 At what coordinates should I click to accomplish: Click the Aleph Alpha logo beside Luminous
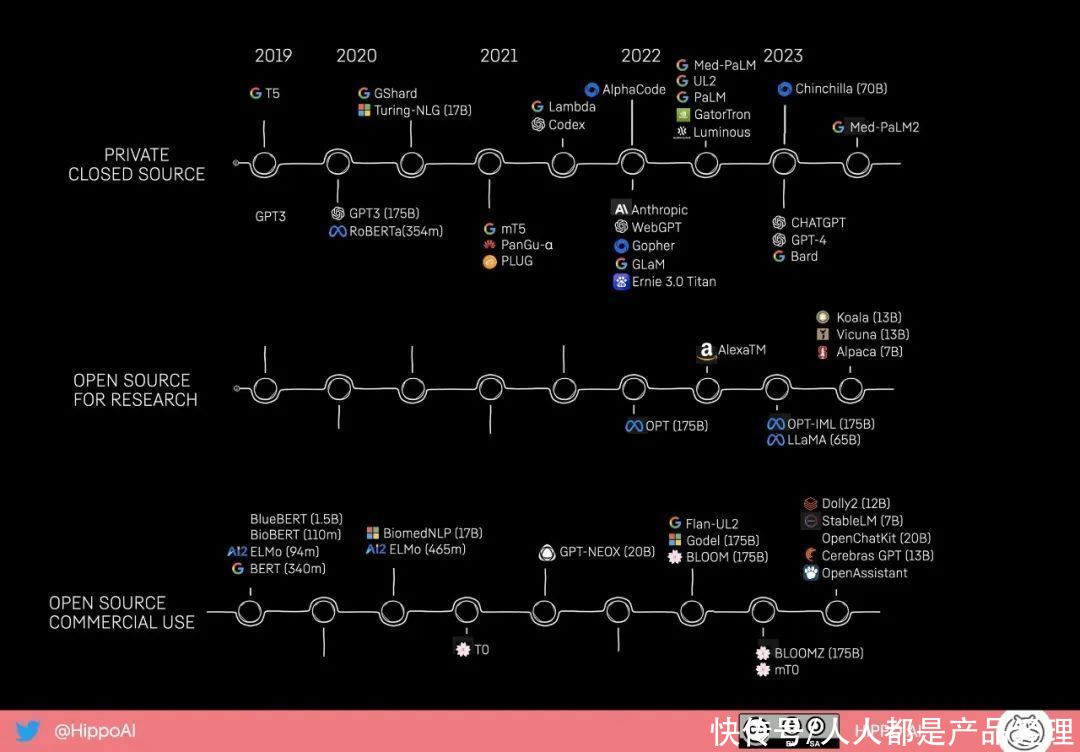(683, 132)
